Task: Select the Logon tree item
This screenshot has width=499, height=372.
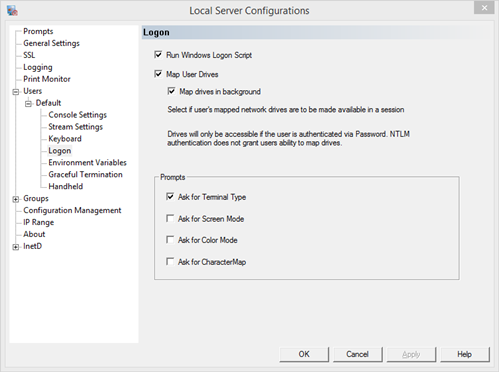Action: 60,151
